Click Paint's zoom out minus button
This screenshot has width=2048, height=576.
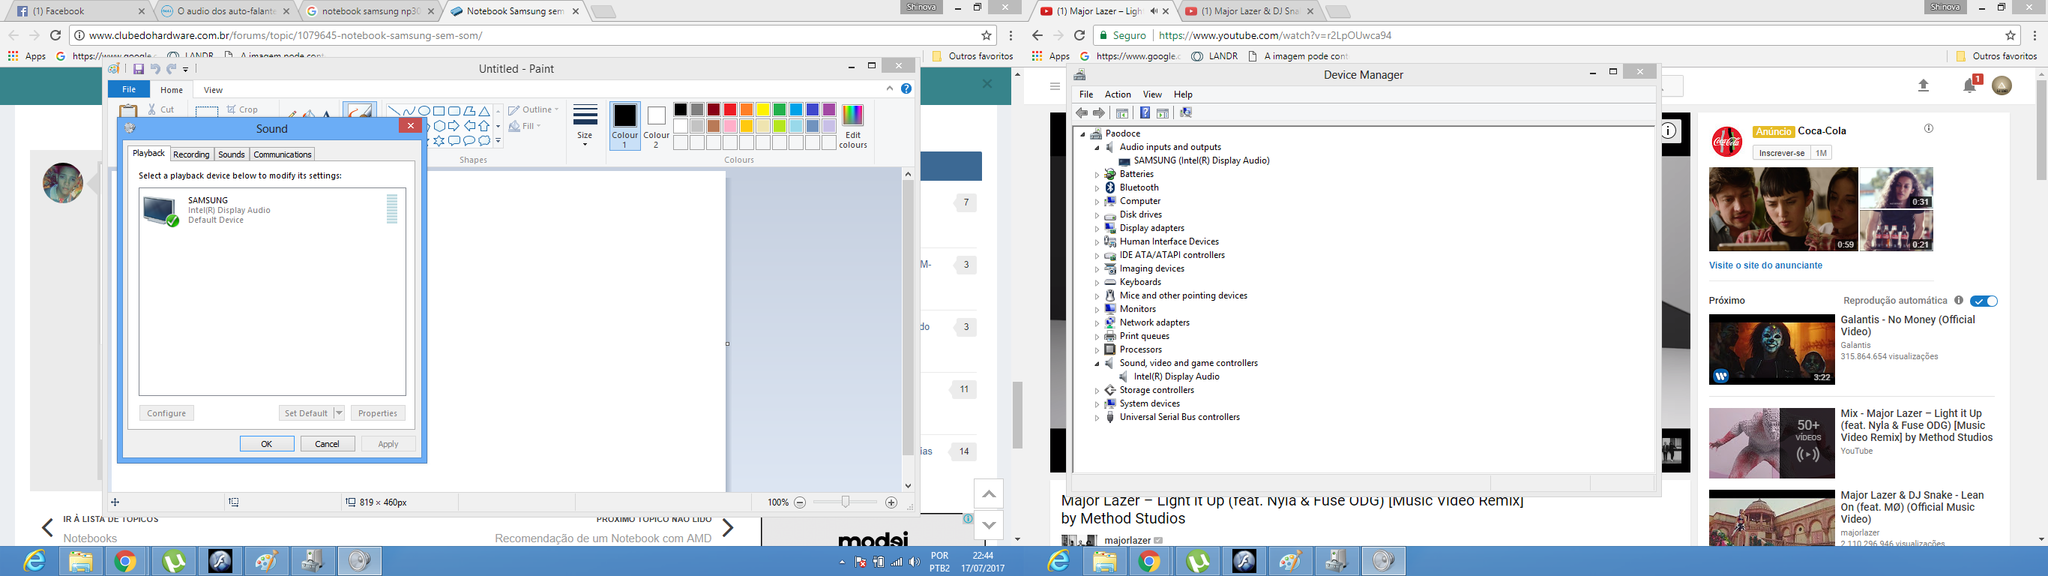click(x=800, y=502)
